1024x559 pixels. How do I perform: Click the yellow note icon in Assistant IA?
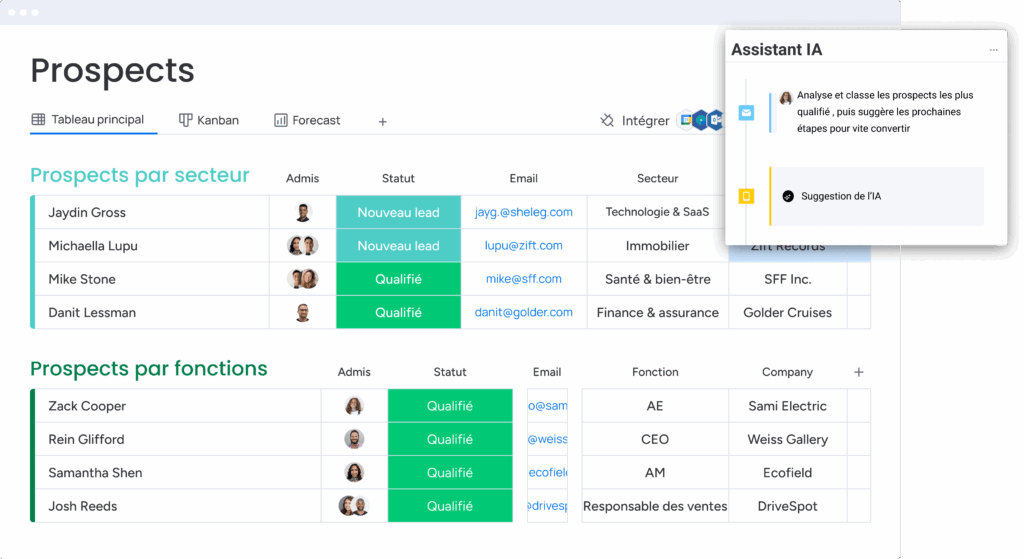click(x=746, y=196)
